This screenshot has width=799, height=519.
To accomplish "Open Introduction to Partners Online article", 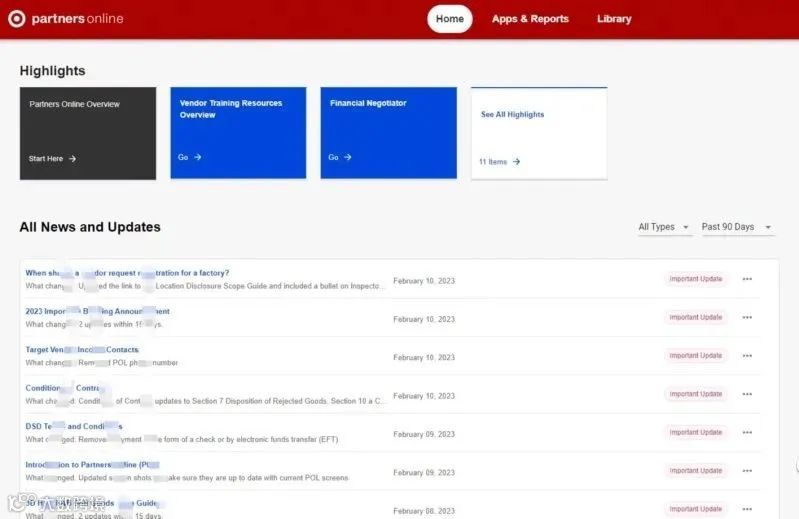I will 92,465.
